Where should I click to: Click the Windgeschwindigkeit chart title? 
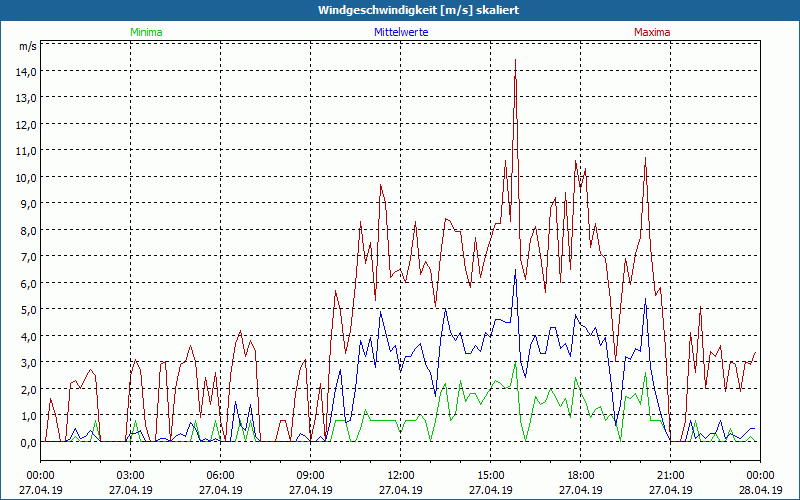pyautogui.click(x=418, y=10)
